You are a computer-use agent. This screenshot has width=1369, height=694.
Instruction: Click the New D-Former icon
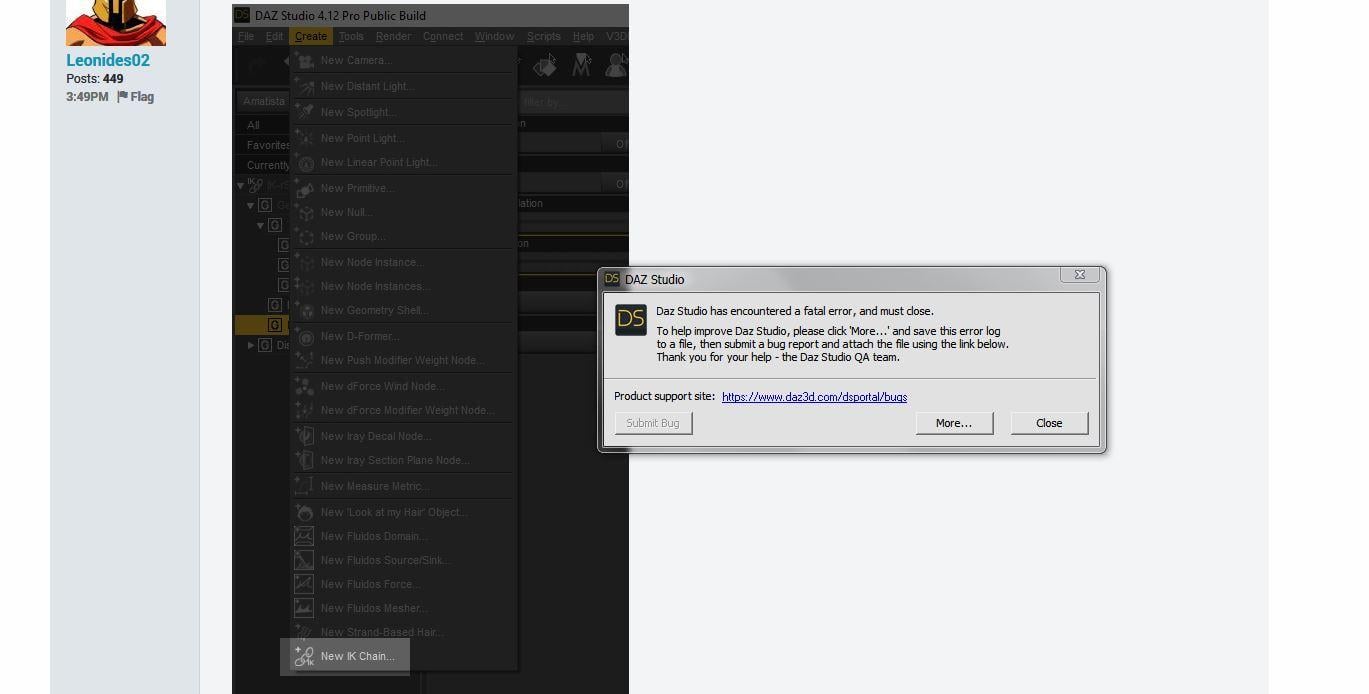[305, 336]
